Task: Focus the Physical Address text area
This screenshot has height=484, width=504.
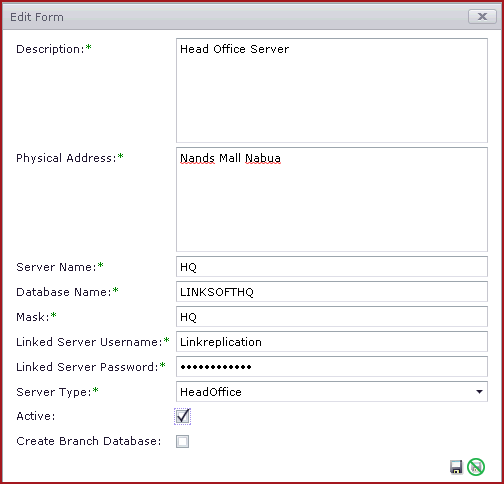Action: coord(332,199)
